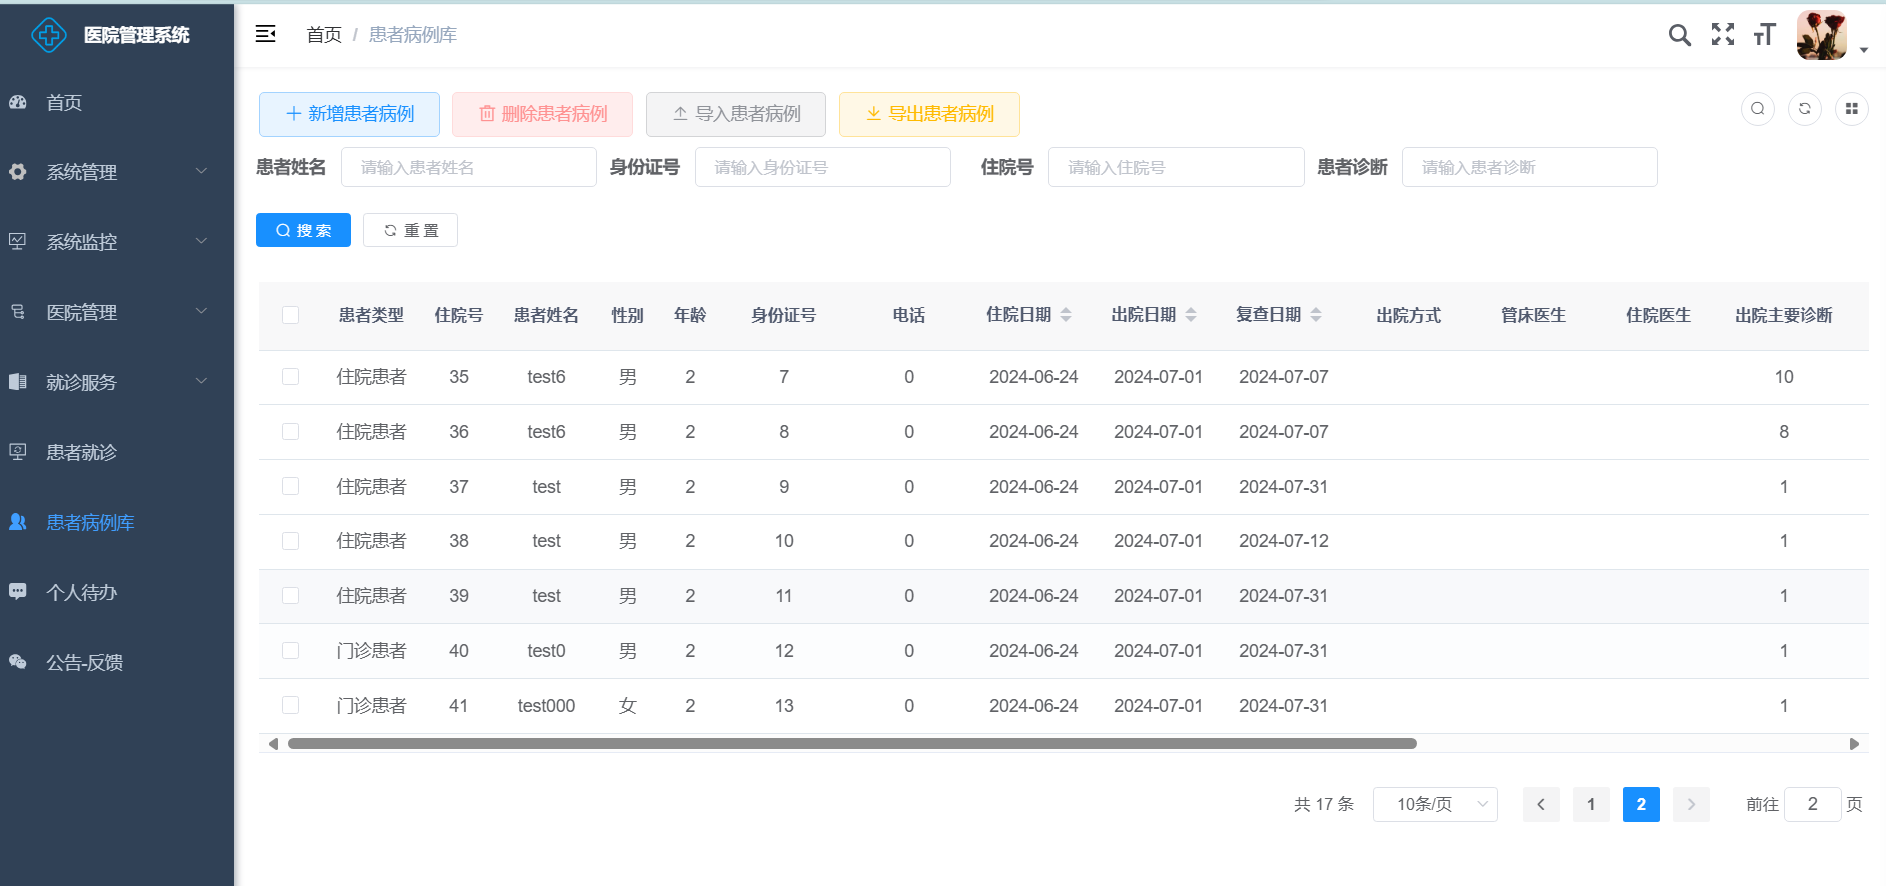Click the right arrow of horizontal scrollbar
The width and height of the screenshot is (1886, 886).
[1854, 744]
